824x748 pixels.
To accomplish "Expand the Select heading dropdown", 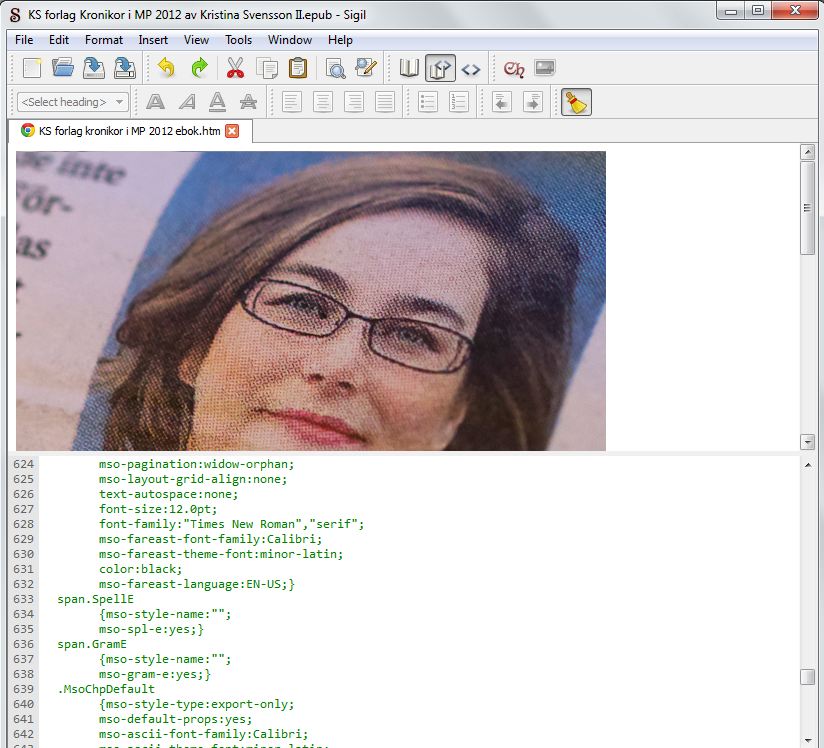I will 73,102.
